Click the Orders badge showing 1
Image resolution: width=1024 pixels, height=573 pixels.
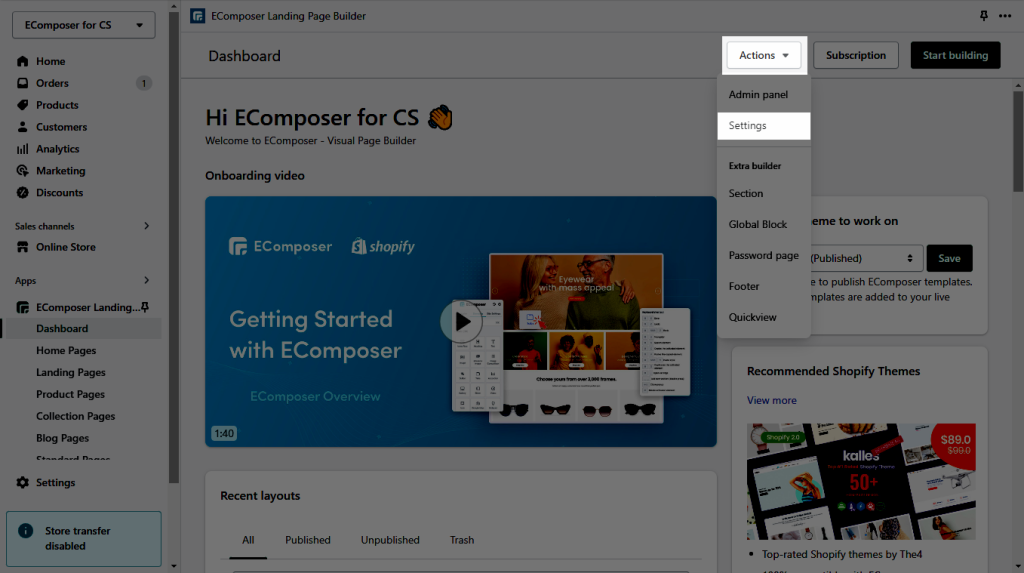tap(144, 83)
